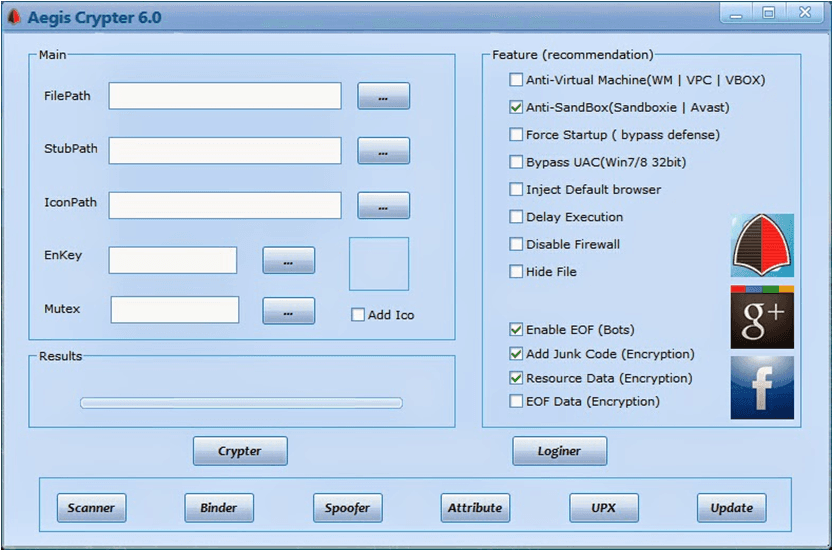This screenshot has height=550, width=832.
Task: Open the Spoofer tool
Action: (348, 508)
